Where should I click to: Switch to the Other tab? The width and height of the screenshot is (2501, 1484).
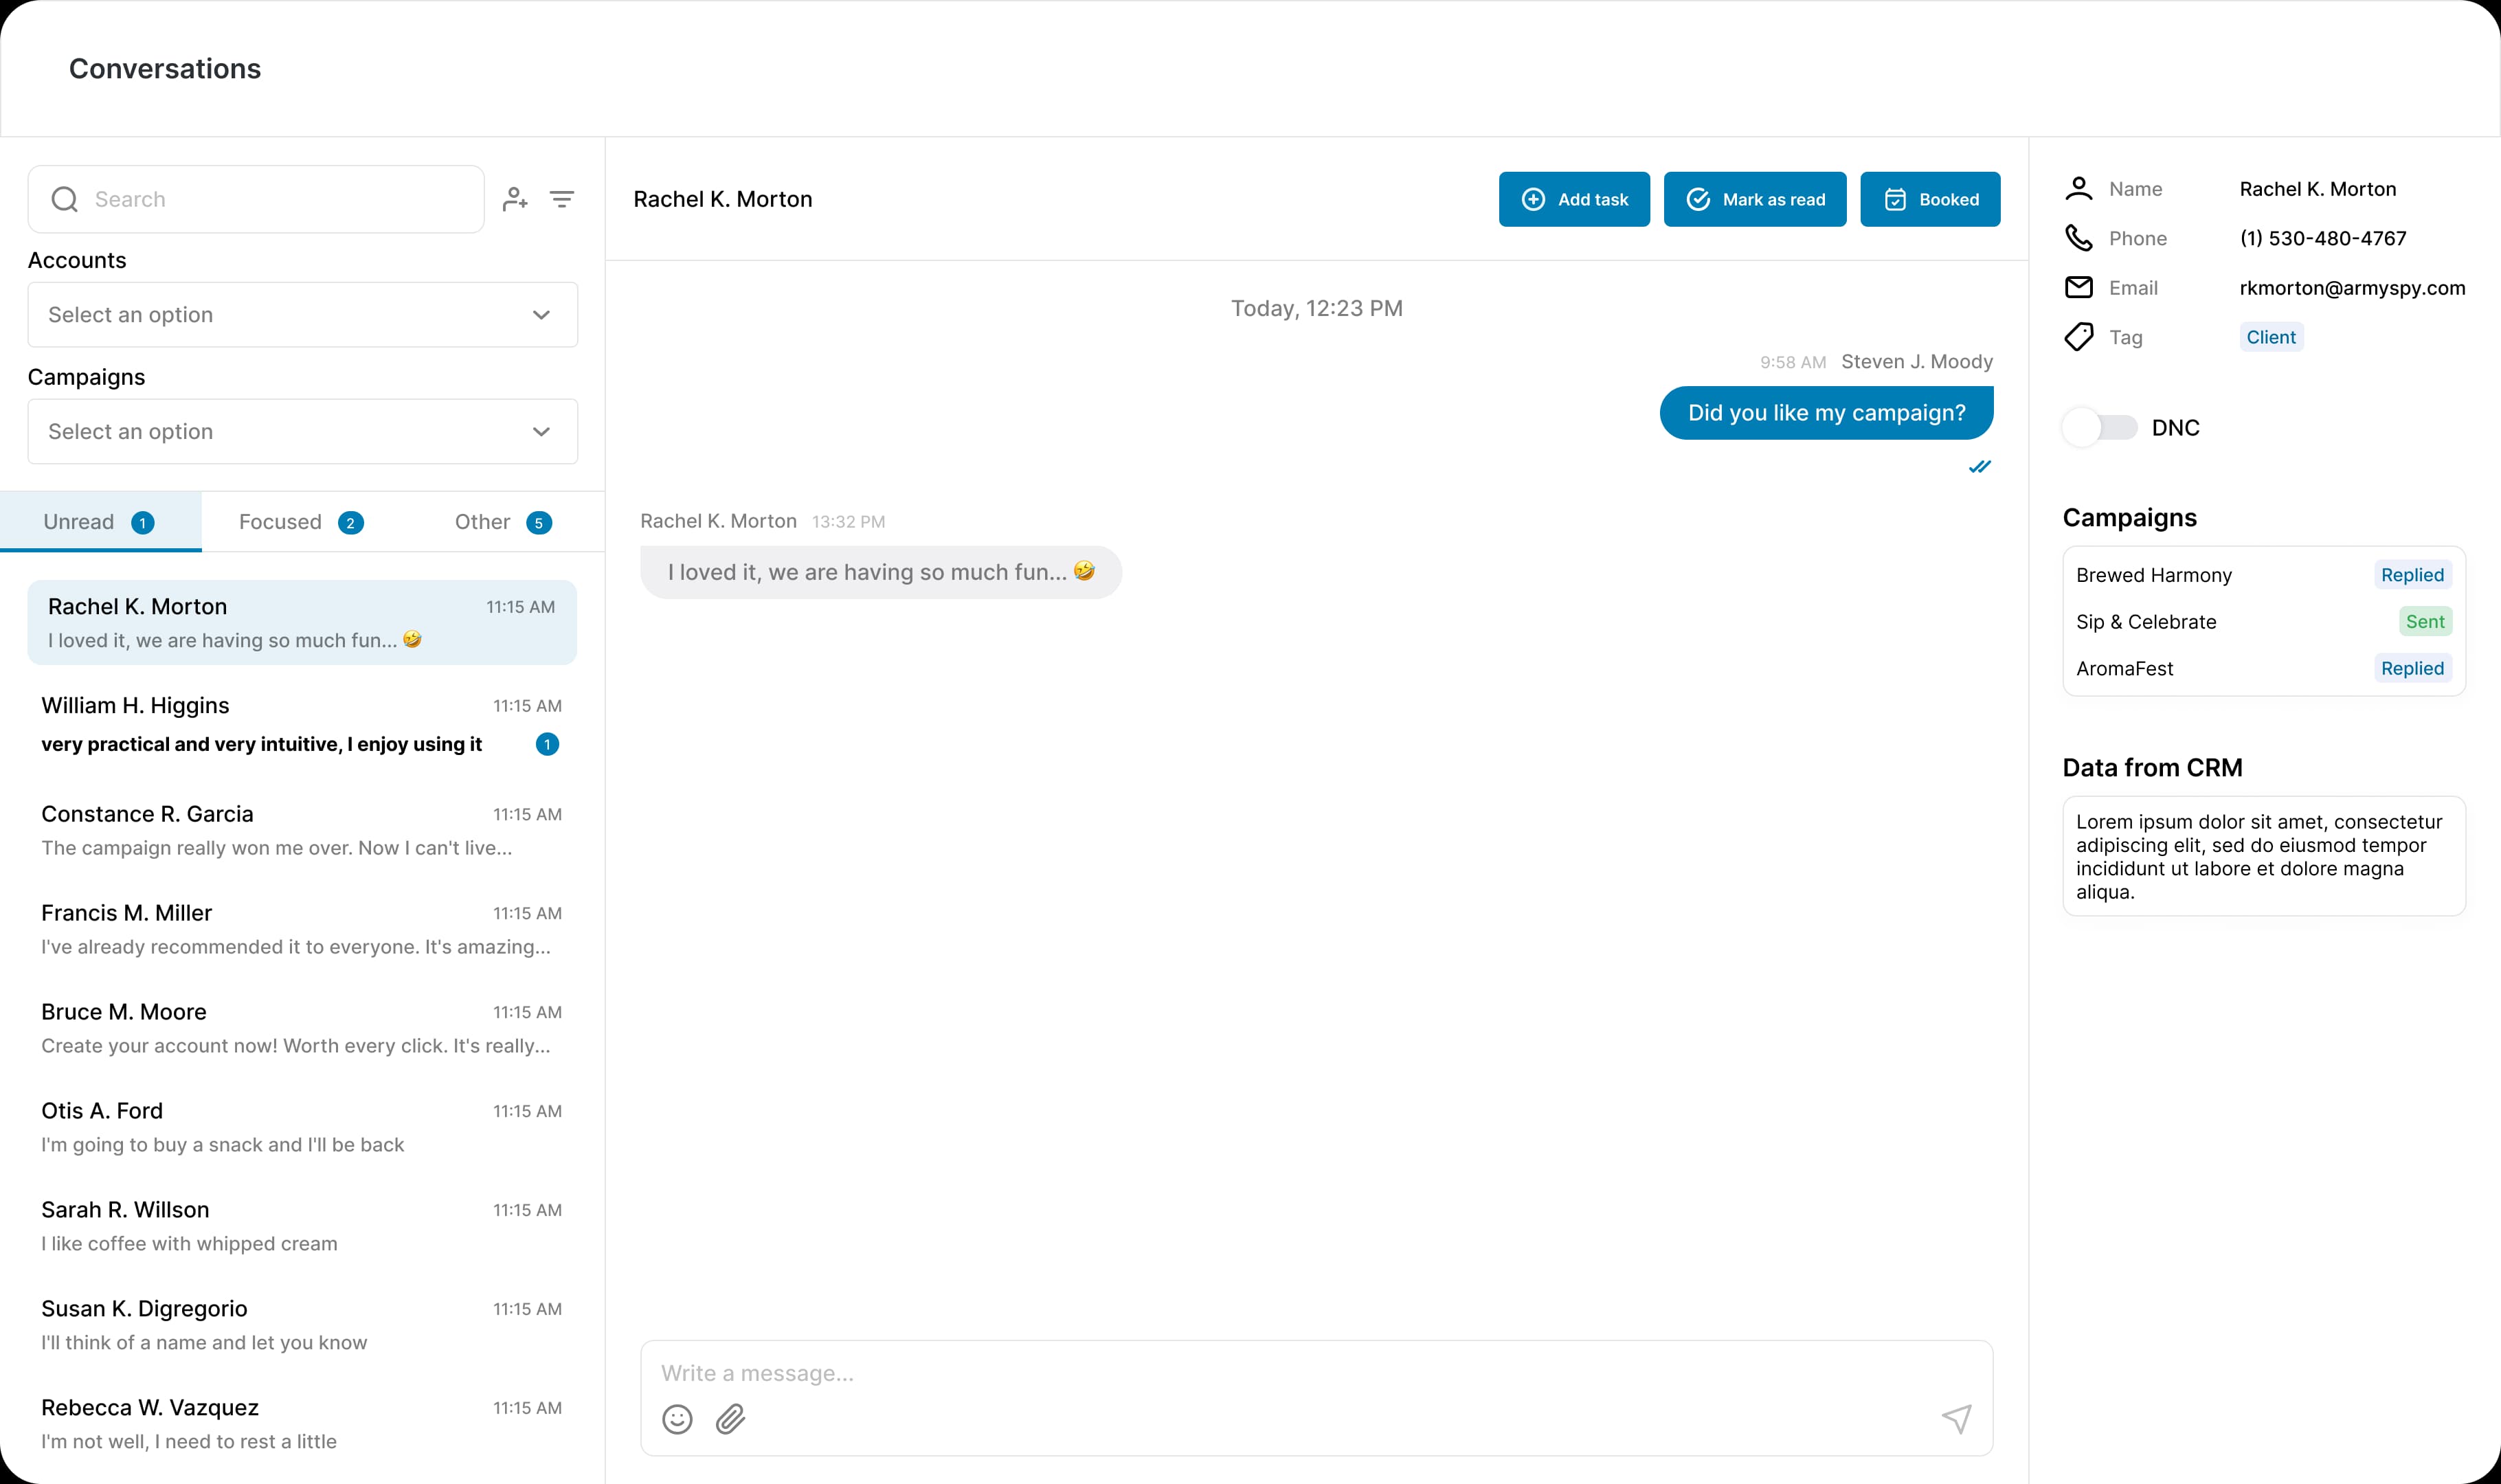(503, 522)
